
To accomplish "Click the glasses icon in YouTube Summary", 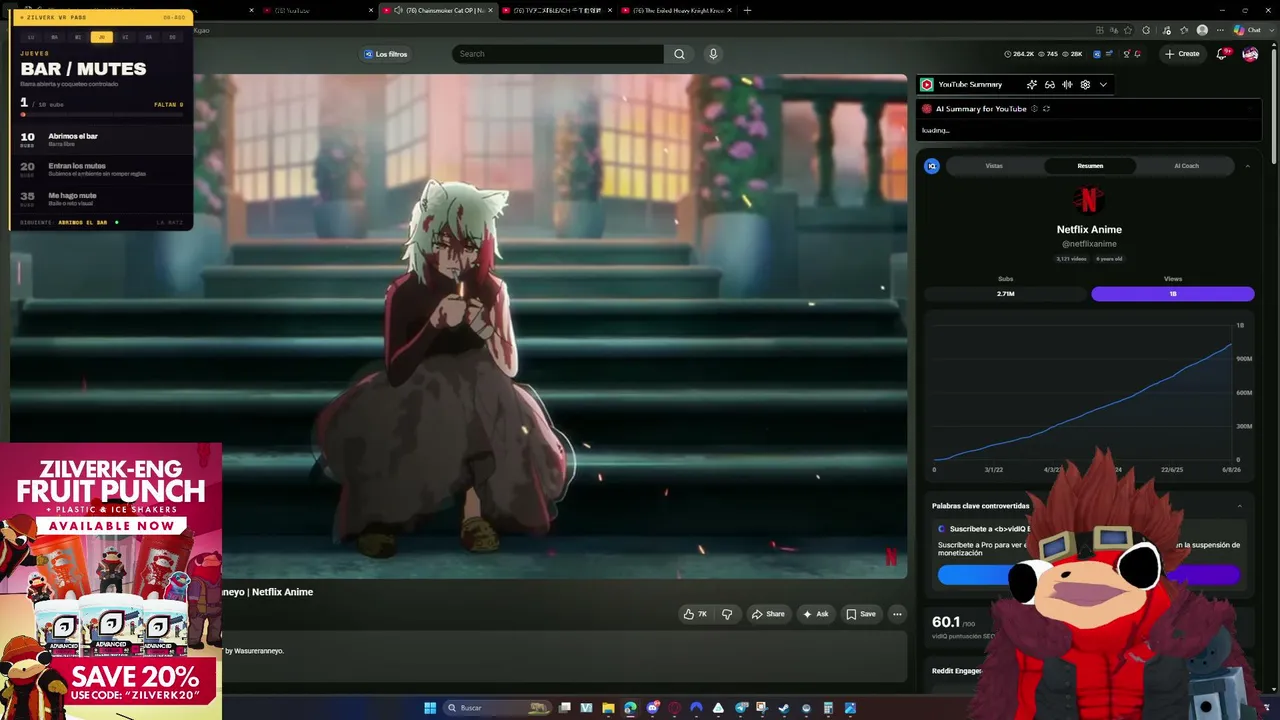I will coord(1050,85).
